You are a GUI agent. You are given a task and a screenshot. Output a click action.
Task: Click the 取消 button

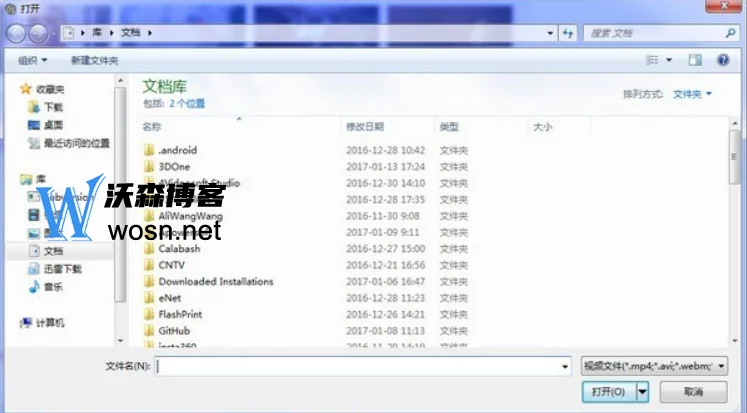click(x=693, y=392)
